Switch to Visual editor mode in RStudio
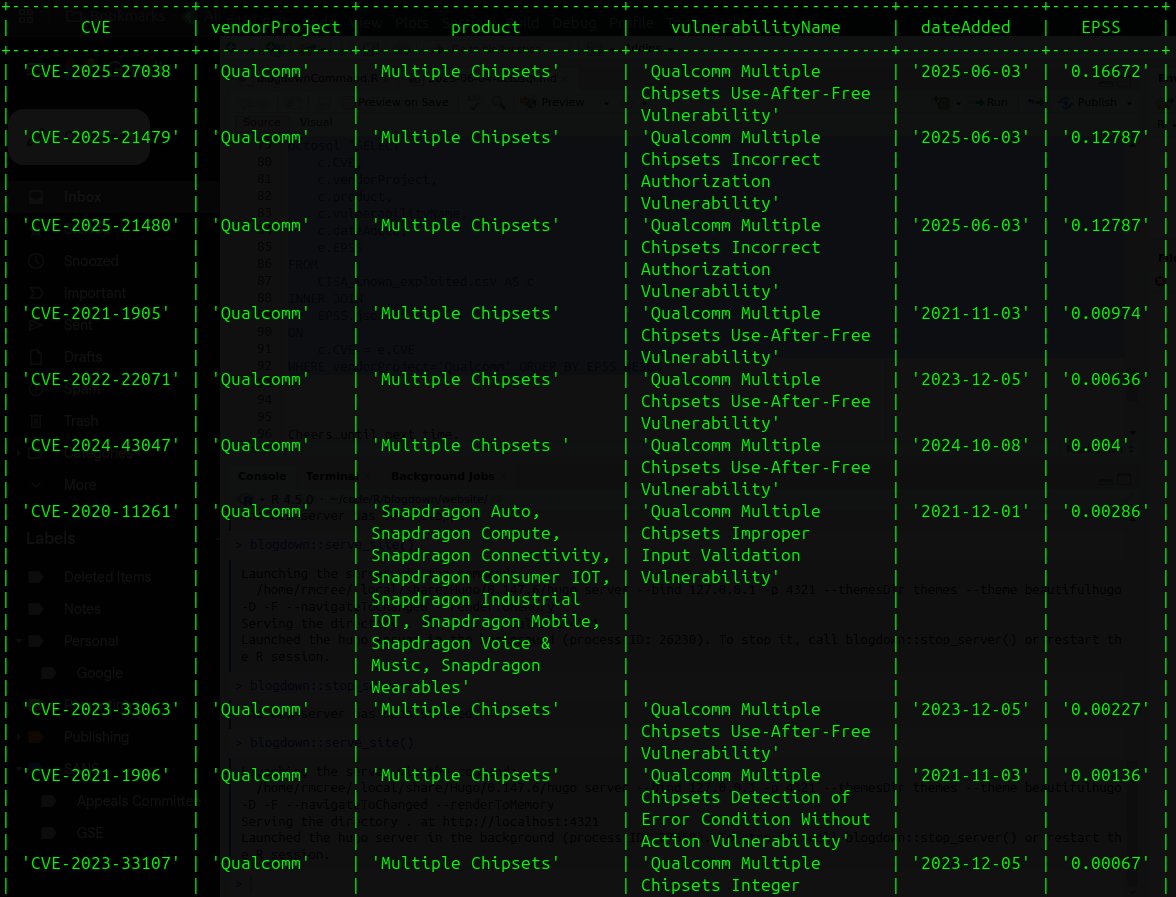1176x897 pixels. tap(316, 122)
